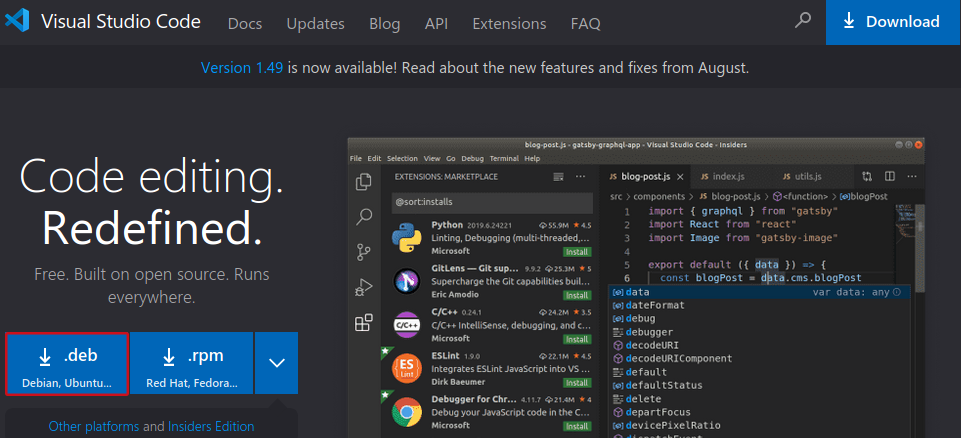Click the keyword icon beside debugger
The width and height of the screenshot is (961, 438).
[x=618, y=332]
